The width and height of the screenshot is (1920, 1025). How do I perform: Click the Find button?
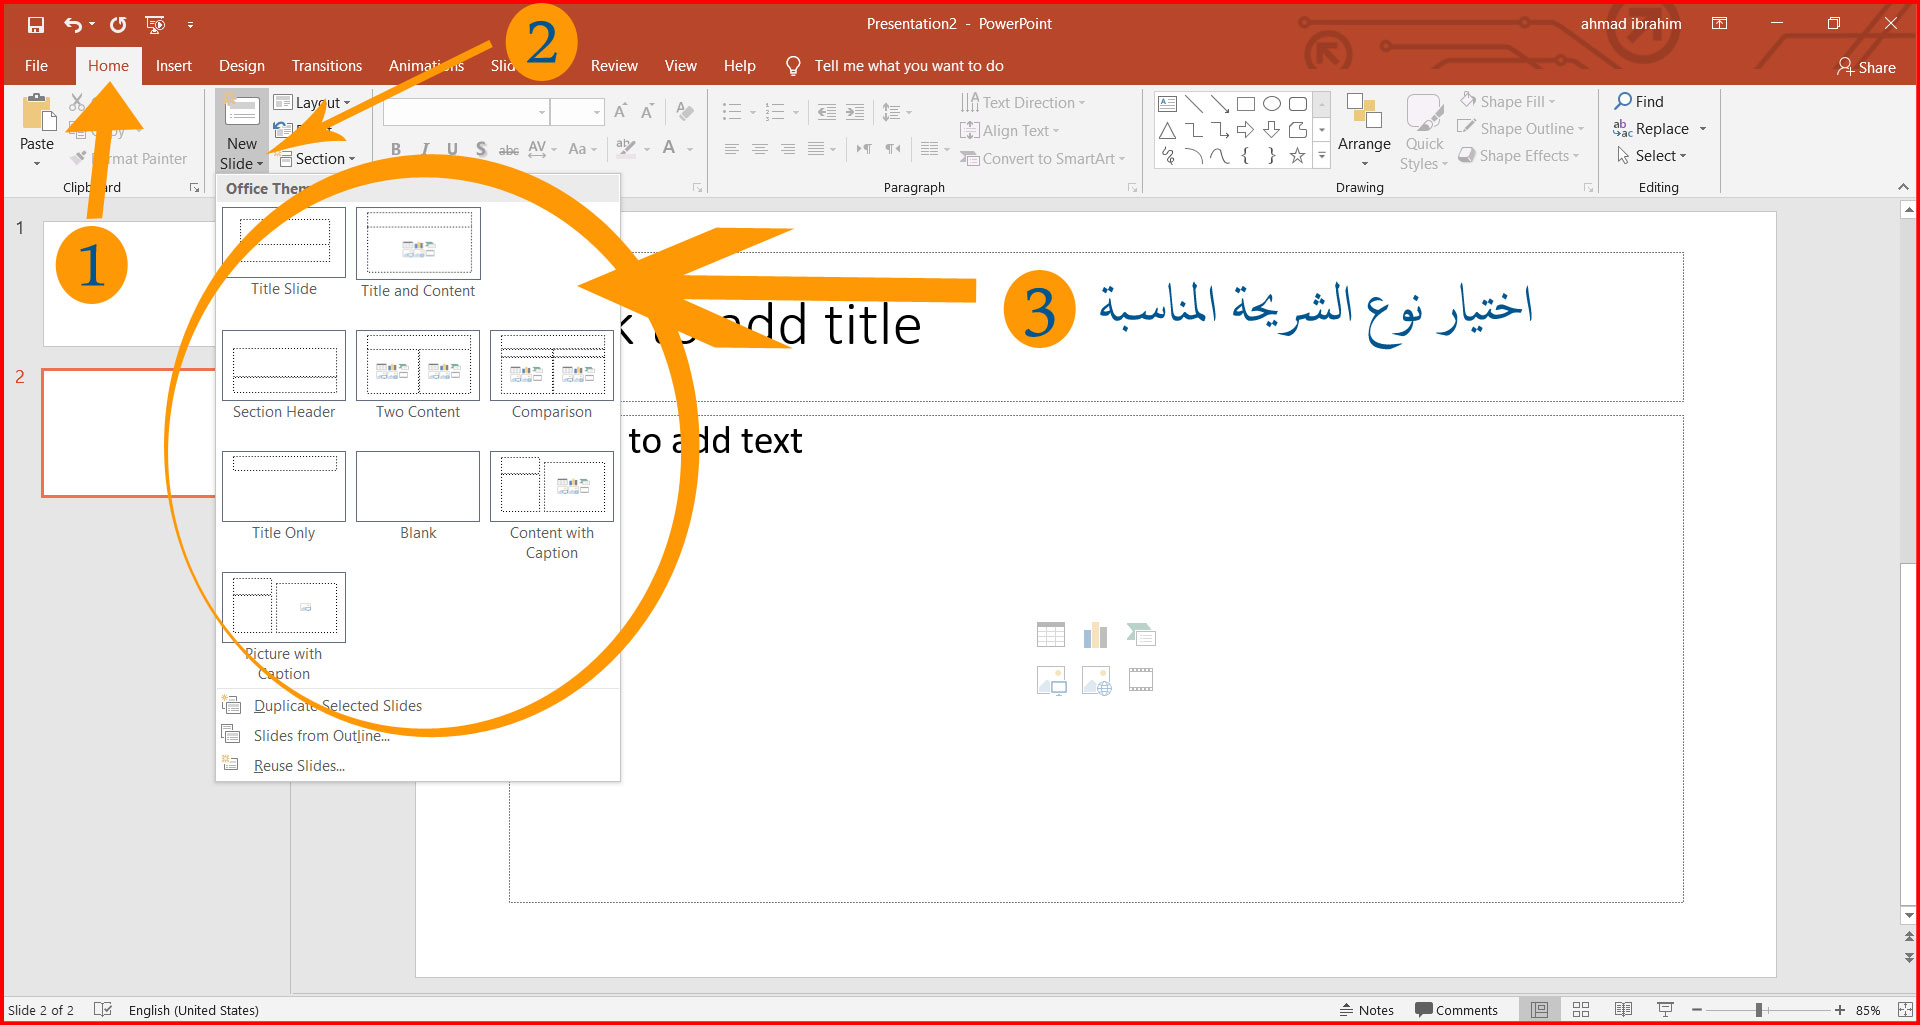click(x=1639, y=101)
